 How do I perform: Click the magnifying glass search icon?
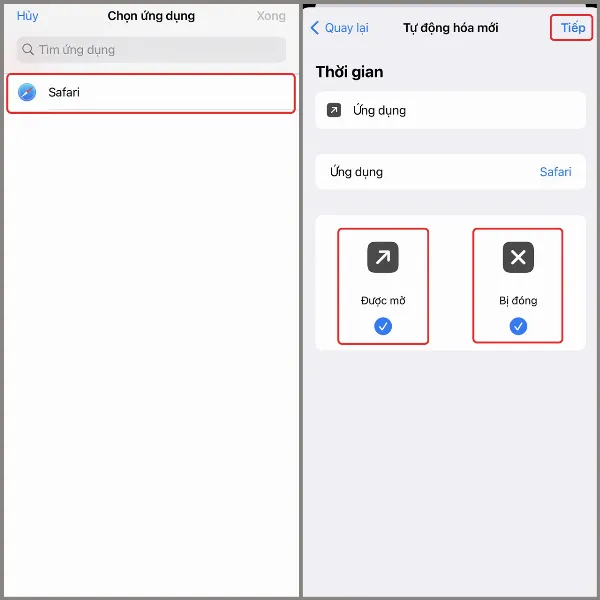tap(28, 49)
